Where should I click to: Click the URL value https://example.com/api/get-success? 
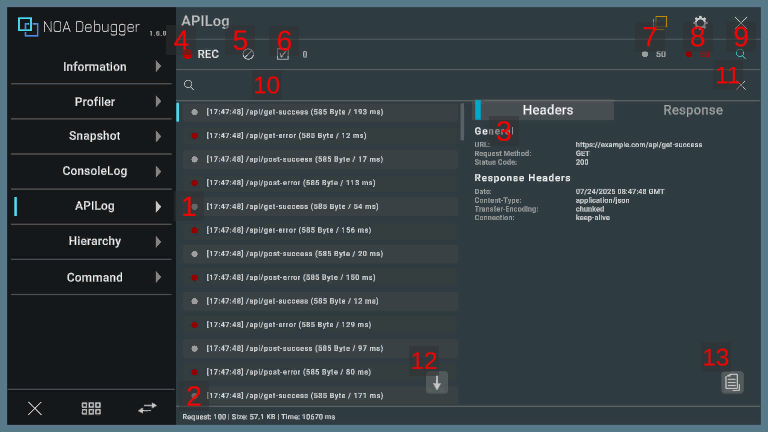[x=639, y=145]
